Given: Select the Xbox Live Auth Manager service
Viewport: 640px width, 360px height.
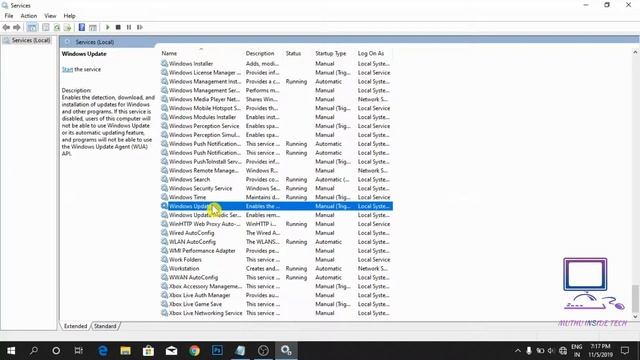Looking at the screenshot, I should click(x=276, y=295).
